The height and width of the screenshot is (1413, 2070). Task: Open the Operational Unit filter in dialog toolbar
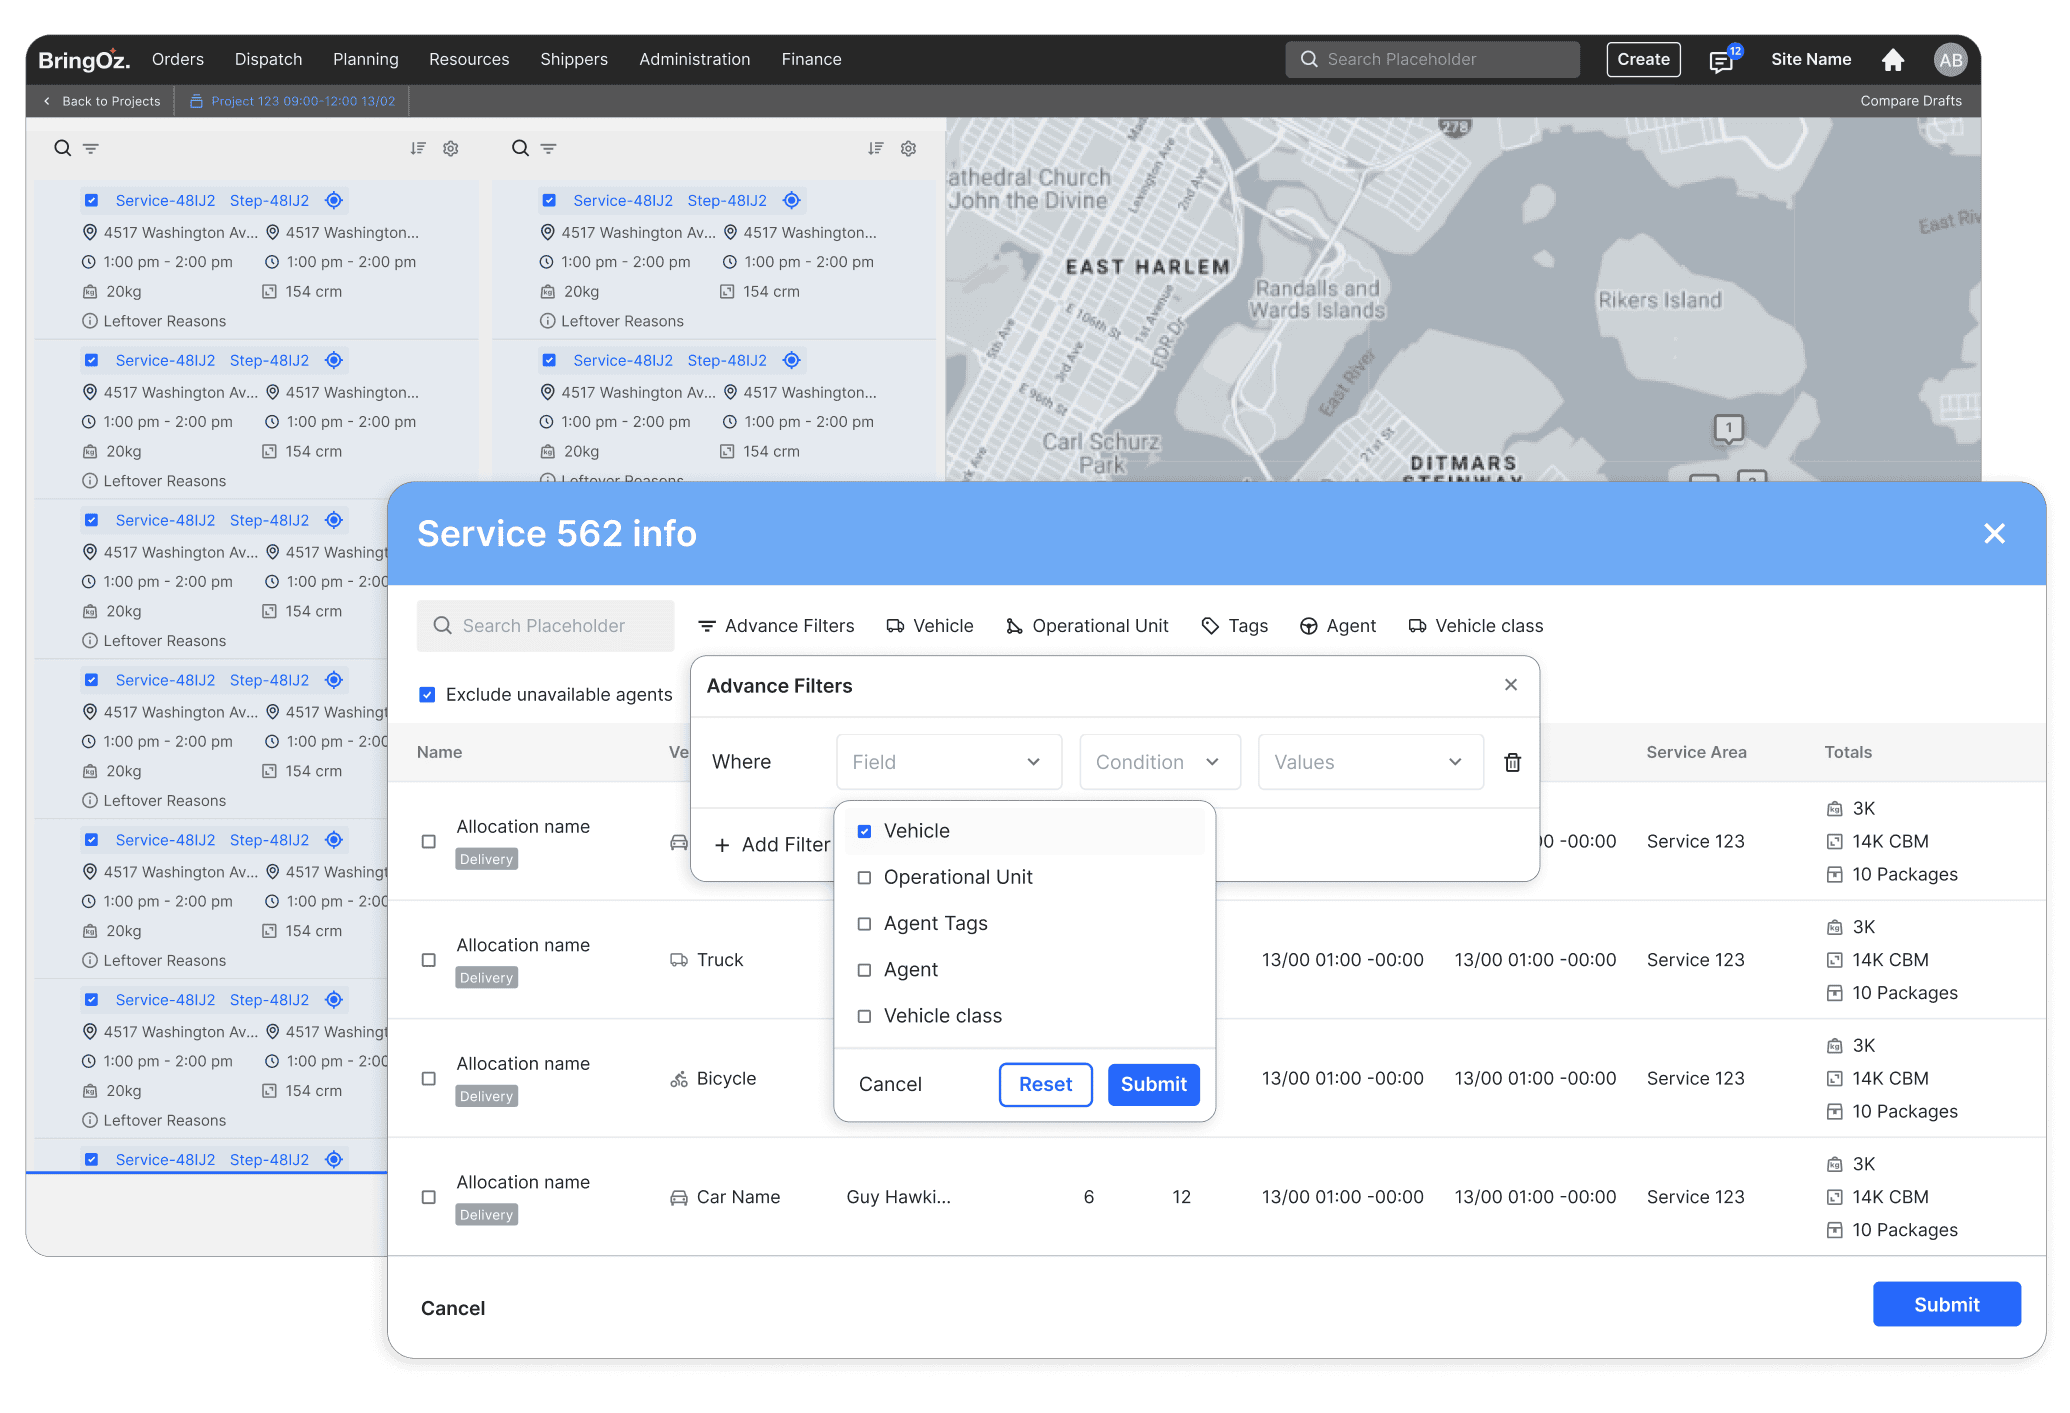(x=1087, y=626)
